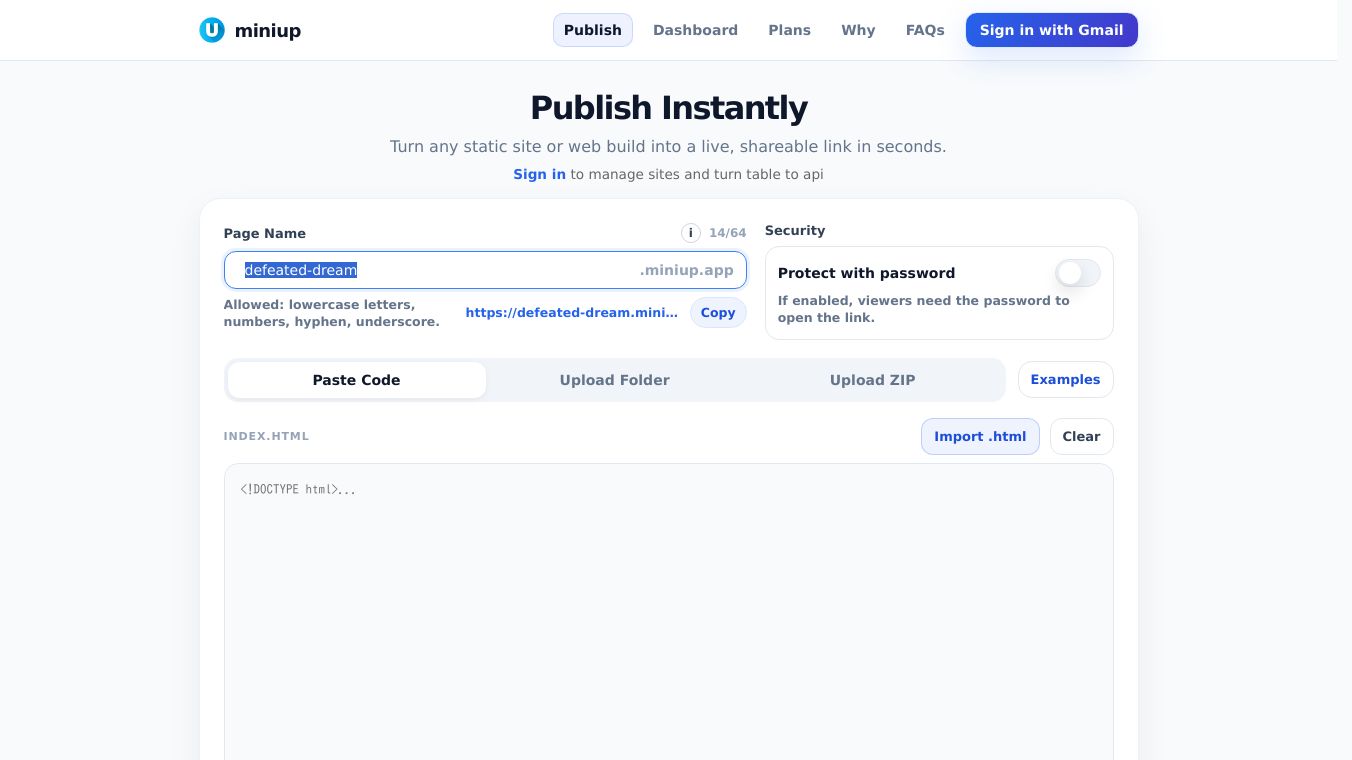This screenshot has width=1352, height=760.
Task: Click Sign in with Gmail
Action: [x=1051, y=30]
